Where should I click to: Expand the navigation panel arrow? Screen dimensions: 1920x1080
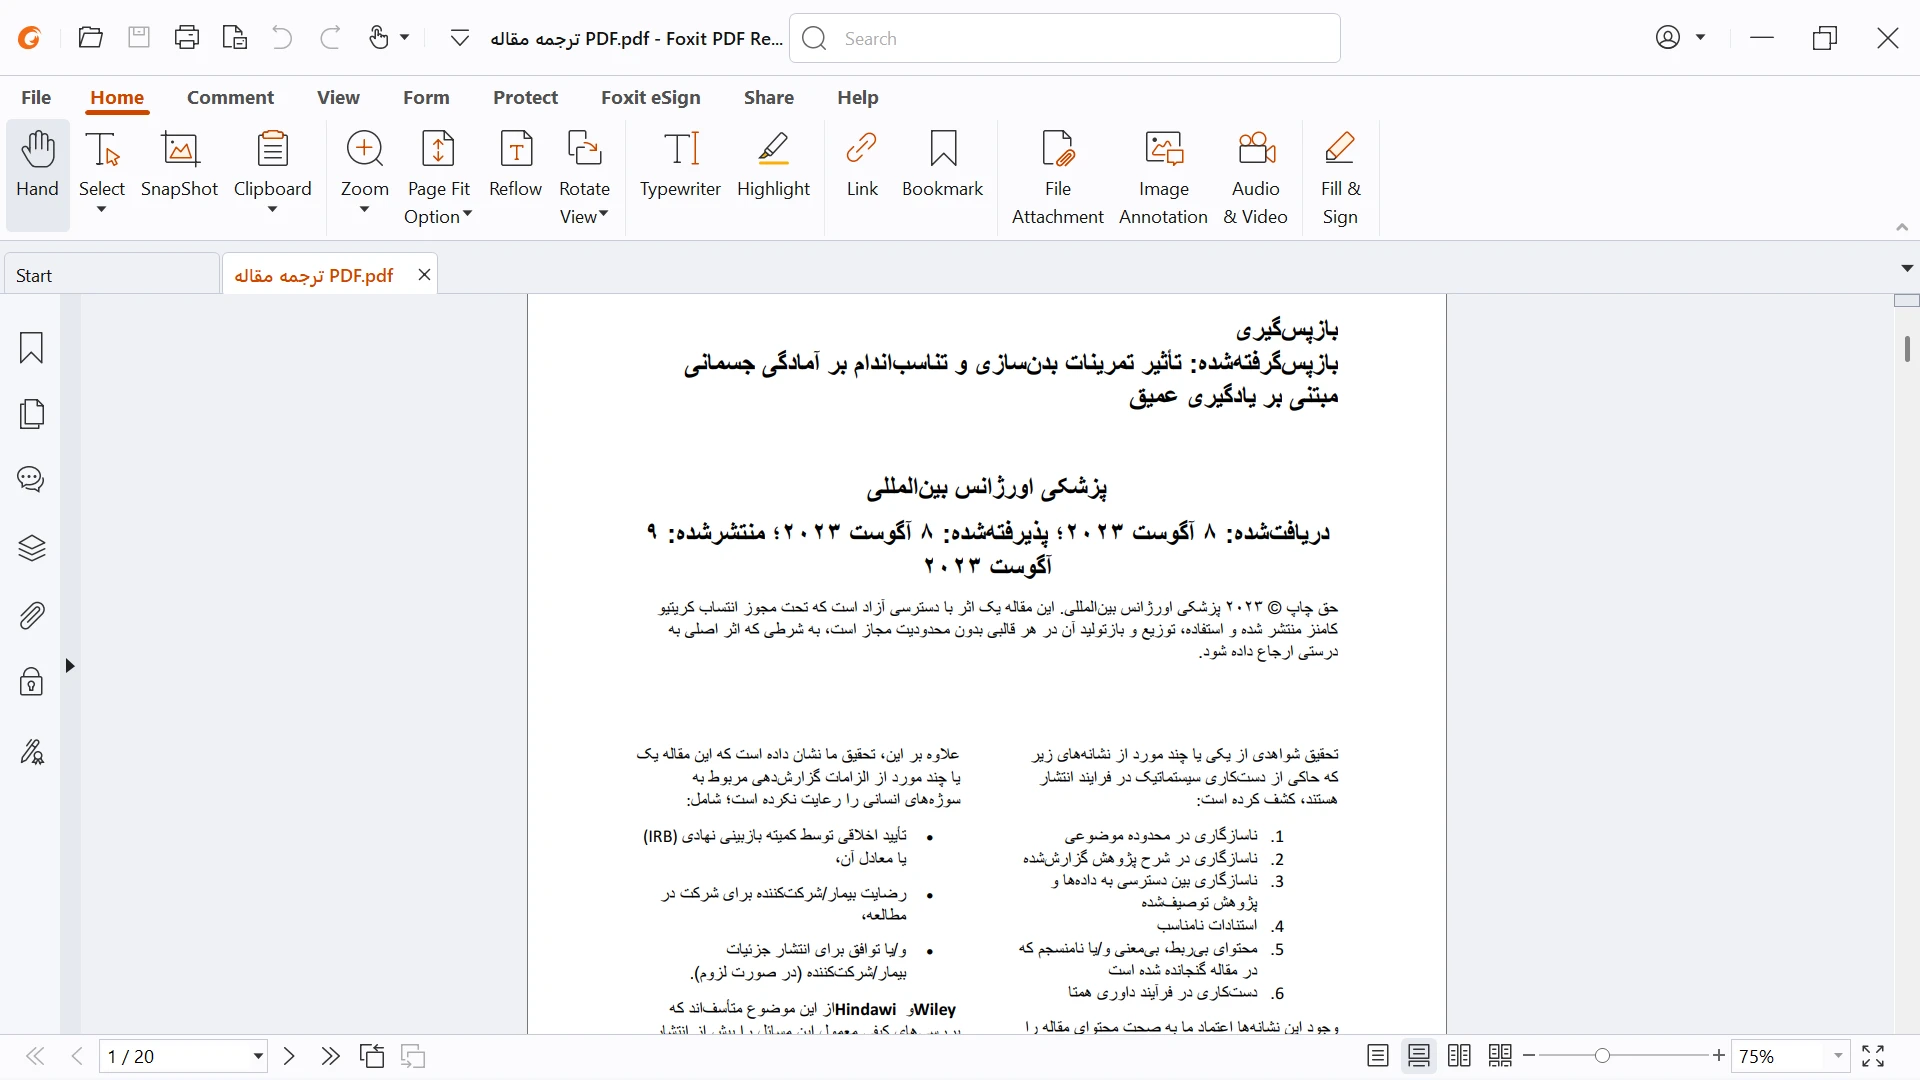click(70, 666)
